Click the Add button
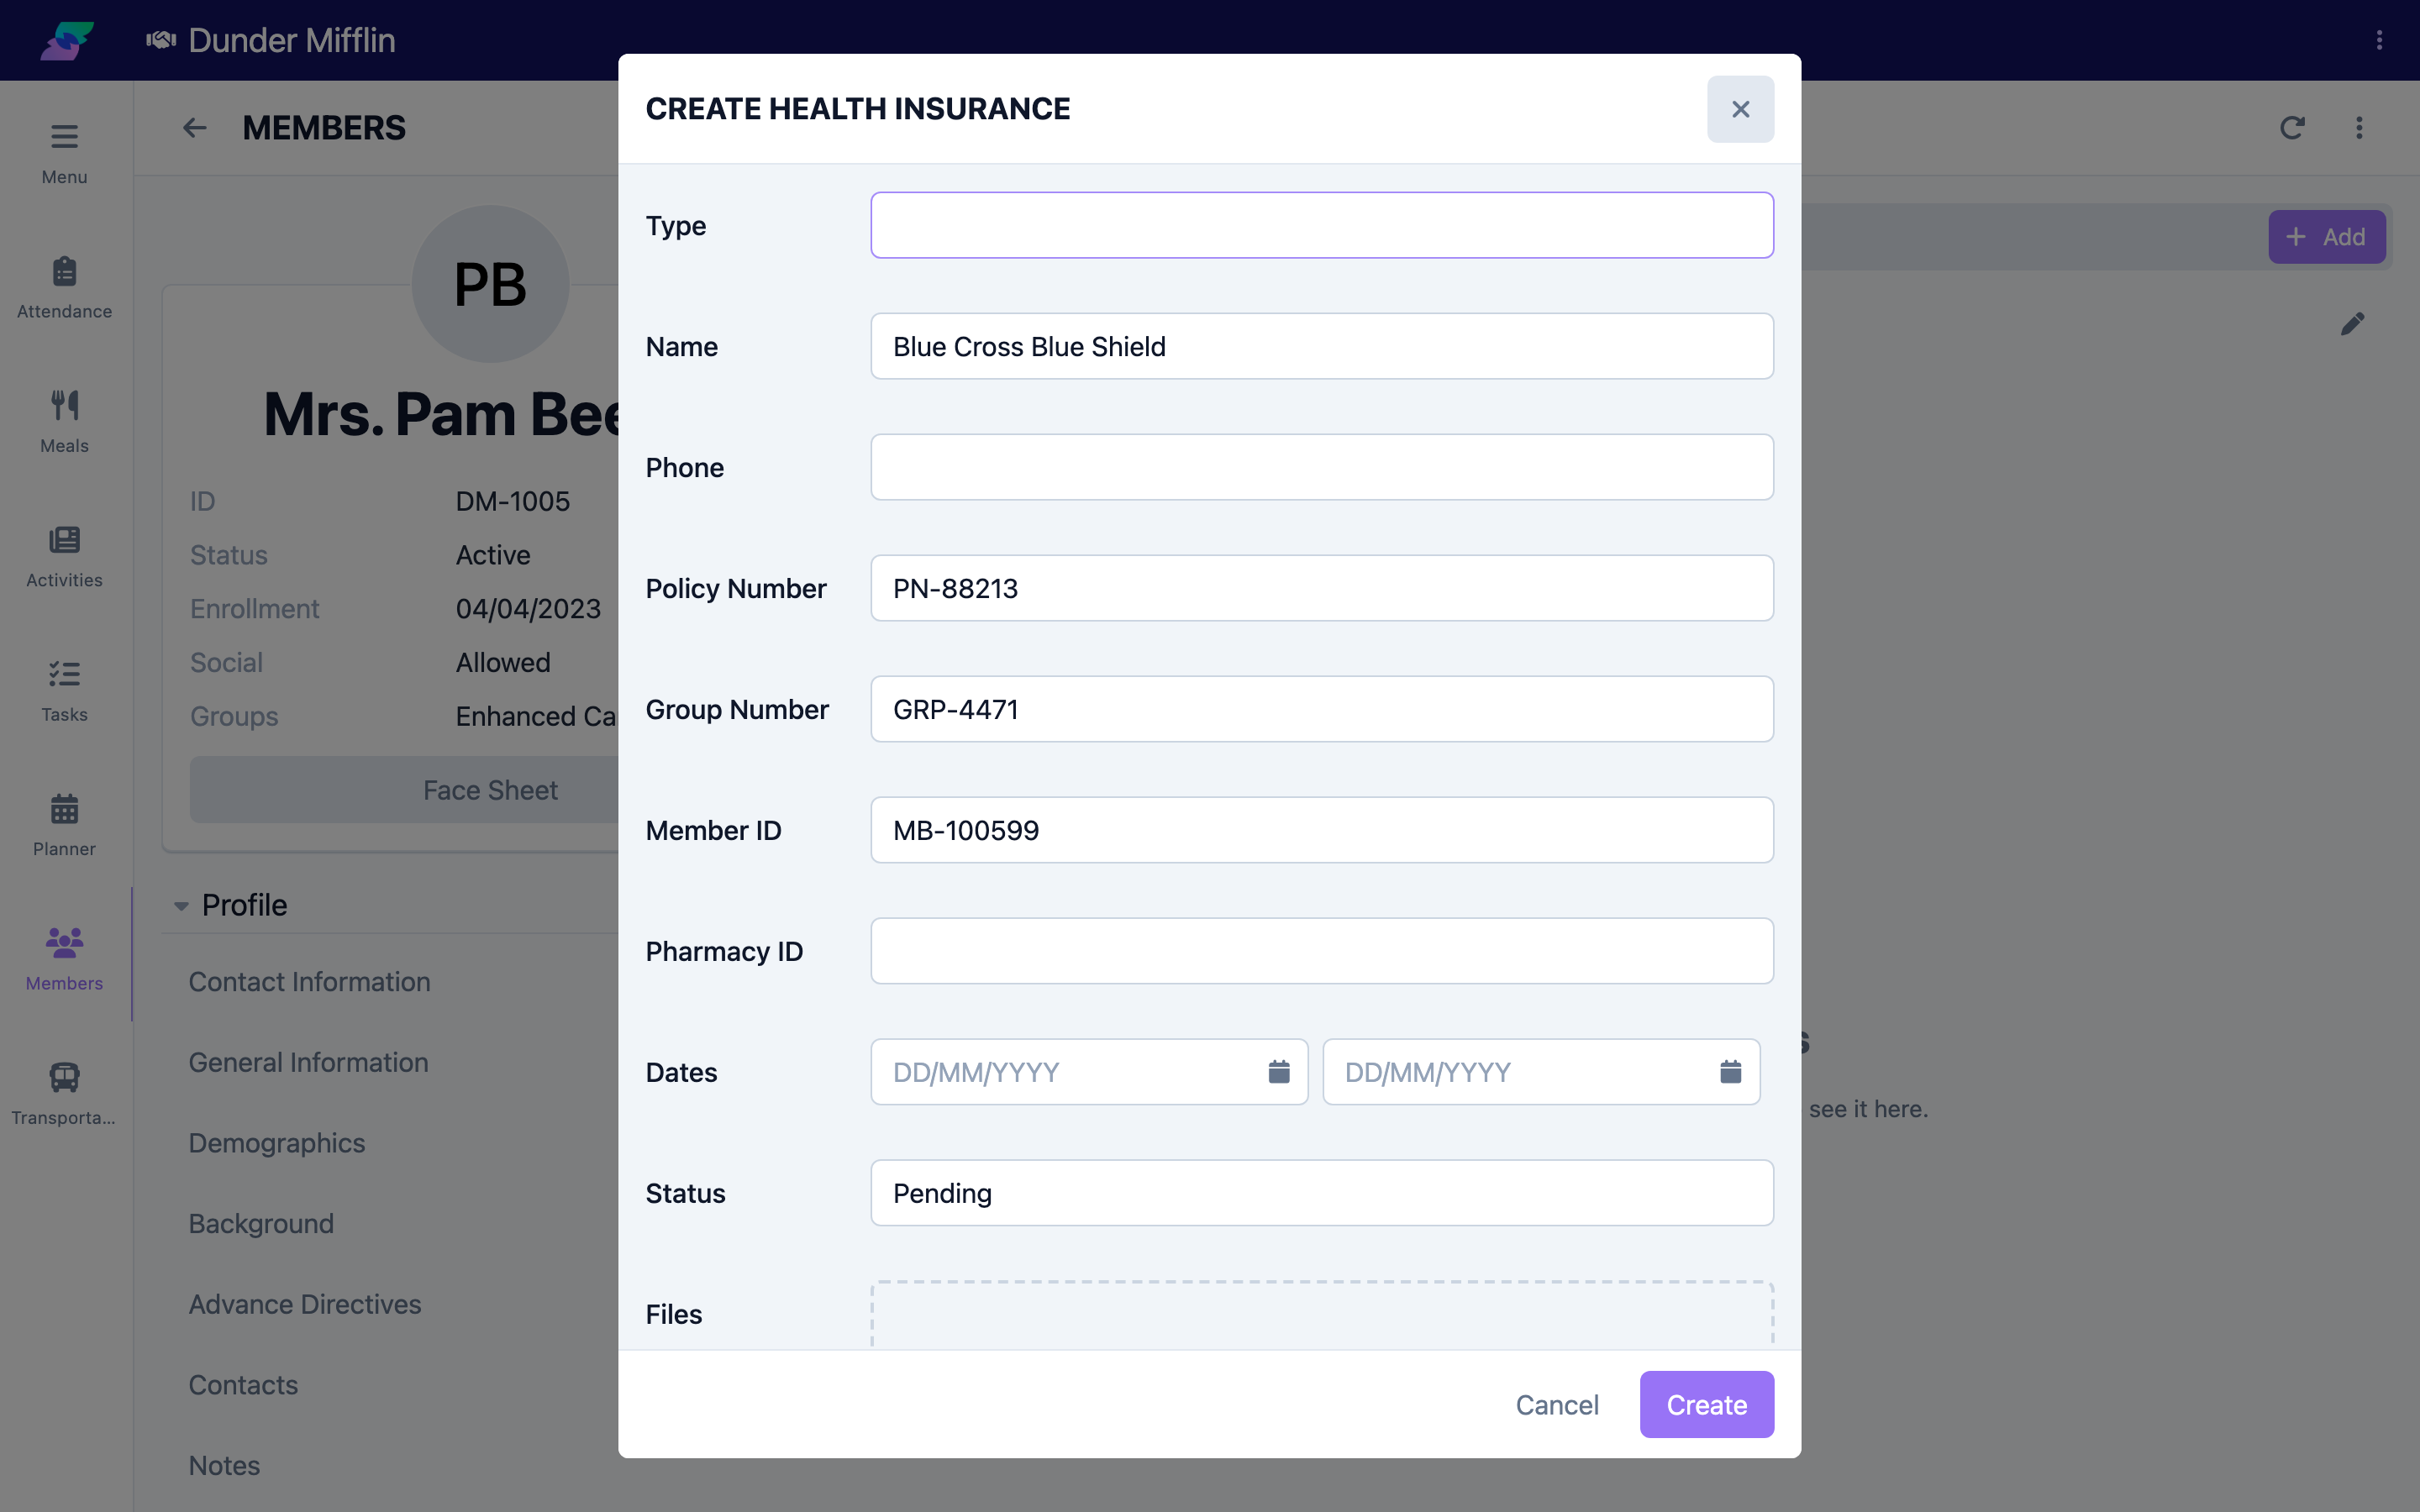Screen dimensions: 2420x1512 [x=2326, y=237]
